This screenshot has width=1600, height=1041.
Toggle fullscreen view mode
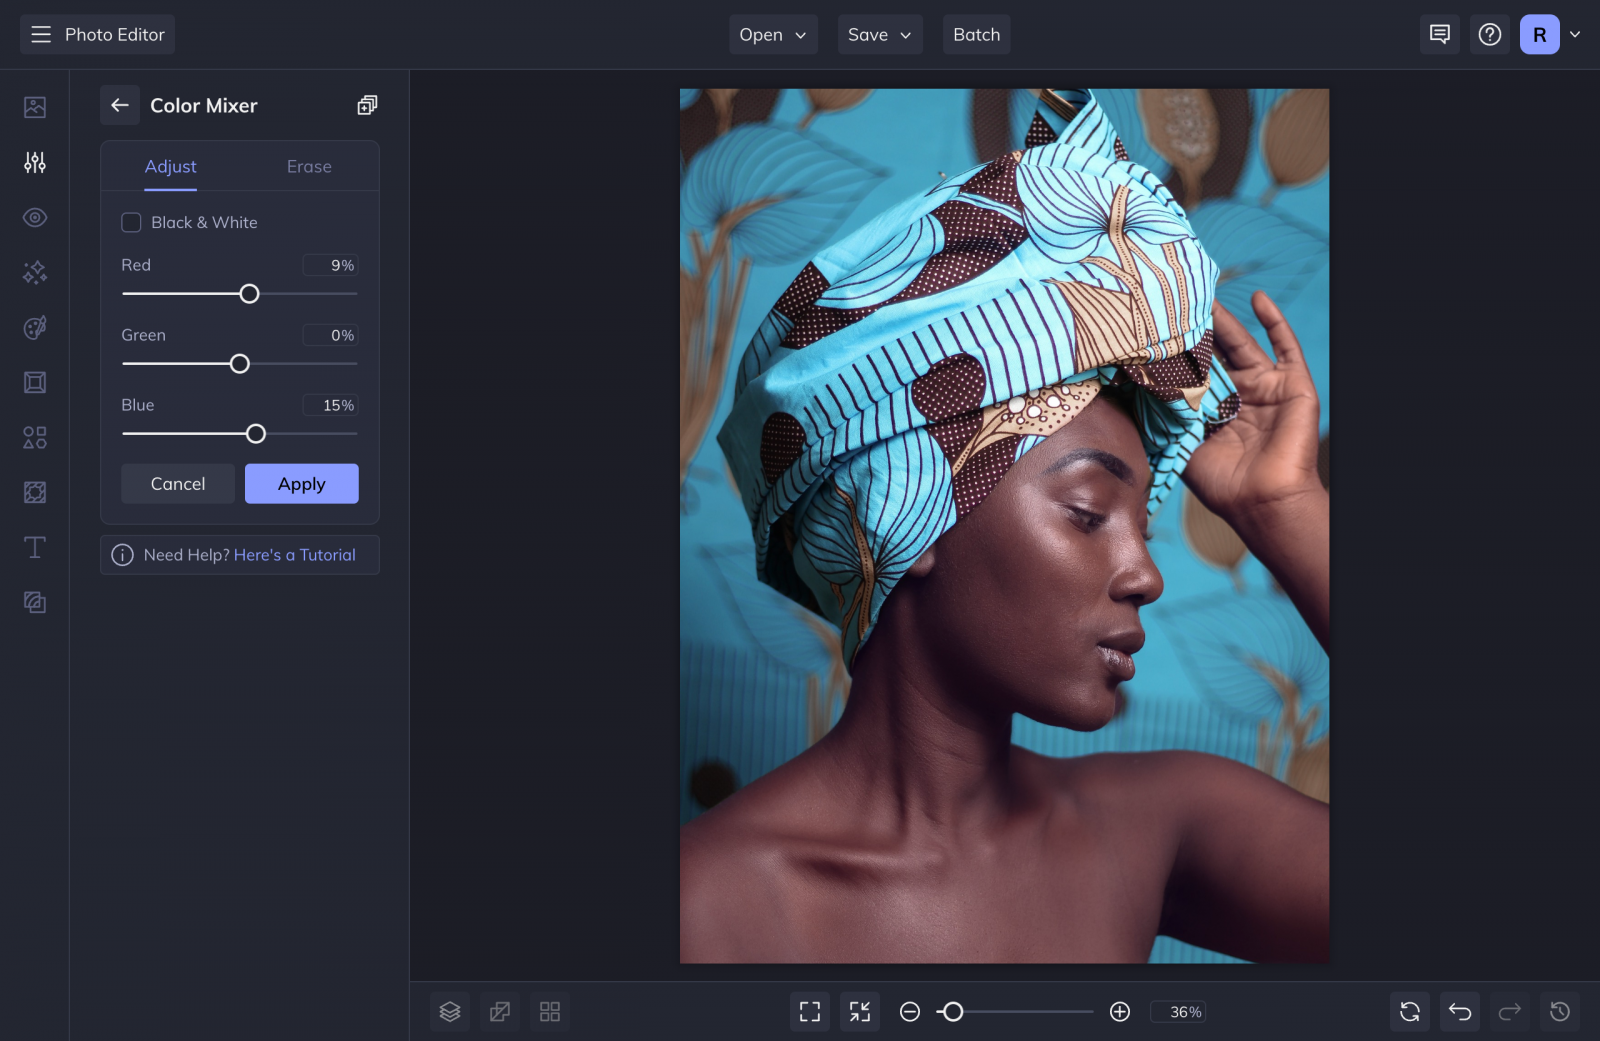point(809,1011)
